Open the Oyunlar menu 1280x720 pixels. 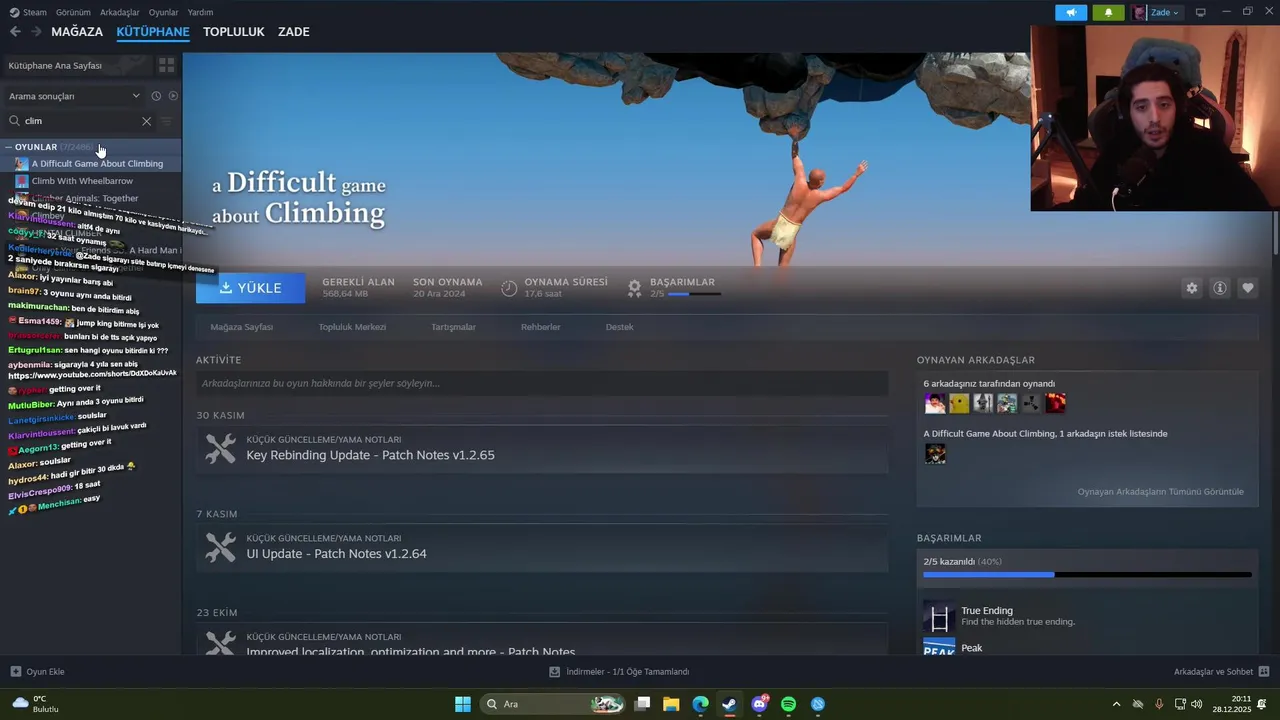click(163, 12)
